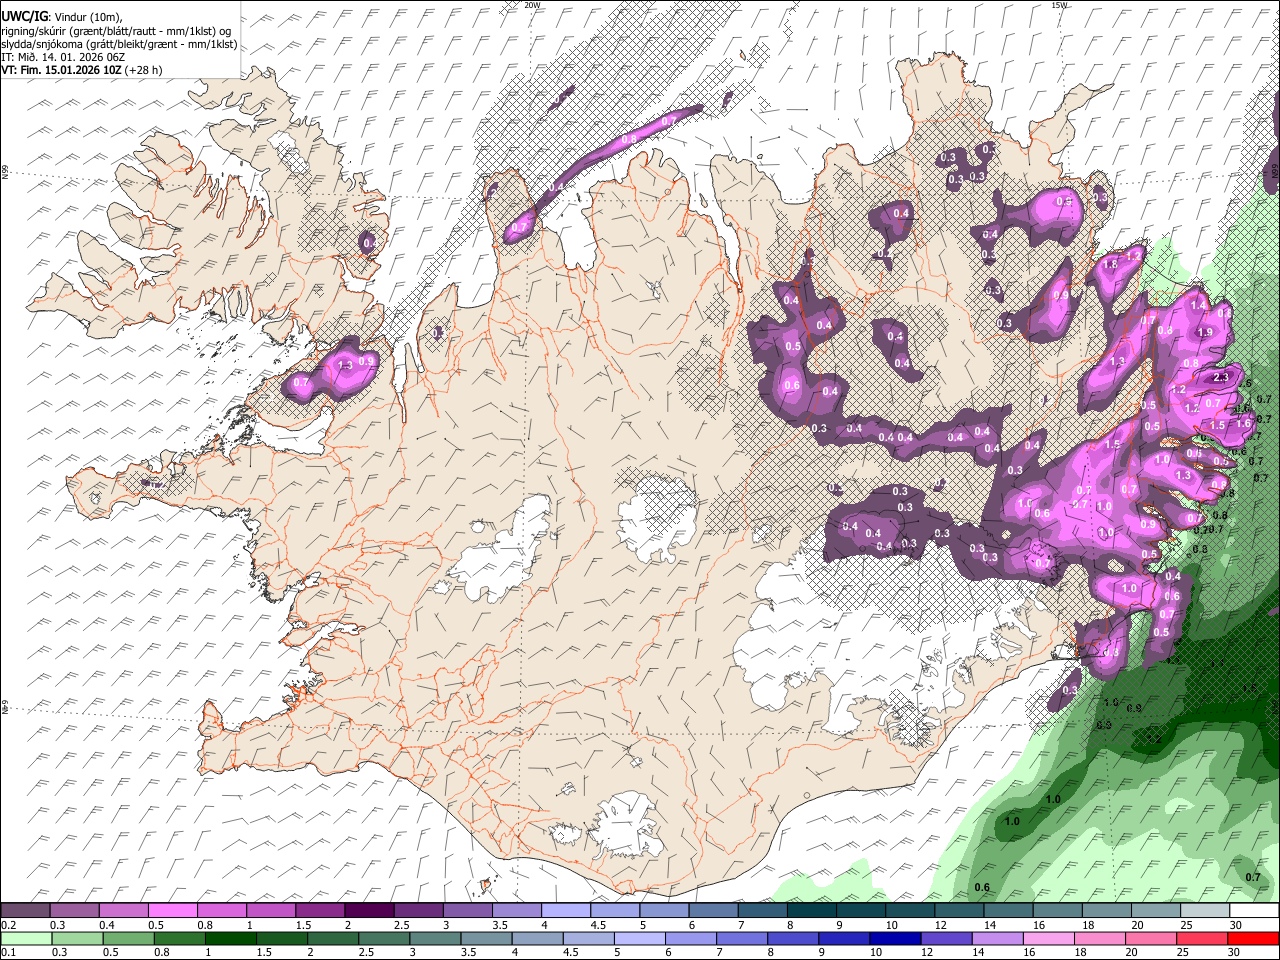The image size is (1280, 960).
Task: Pick the 3–3.5 grey-green rain legend swatch
Action: 435,939
